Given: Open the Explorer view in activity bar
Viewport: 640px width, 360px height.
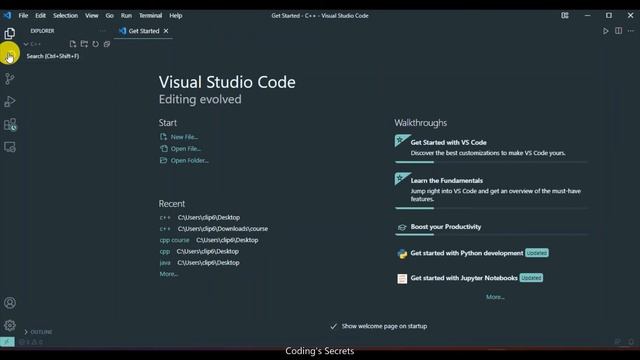Looking at the screenshot, I should [x=10, y=33].
